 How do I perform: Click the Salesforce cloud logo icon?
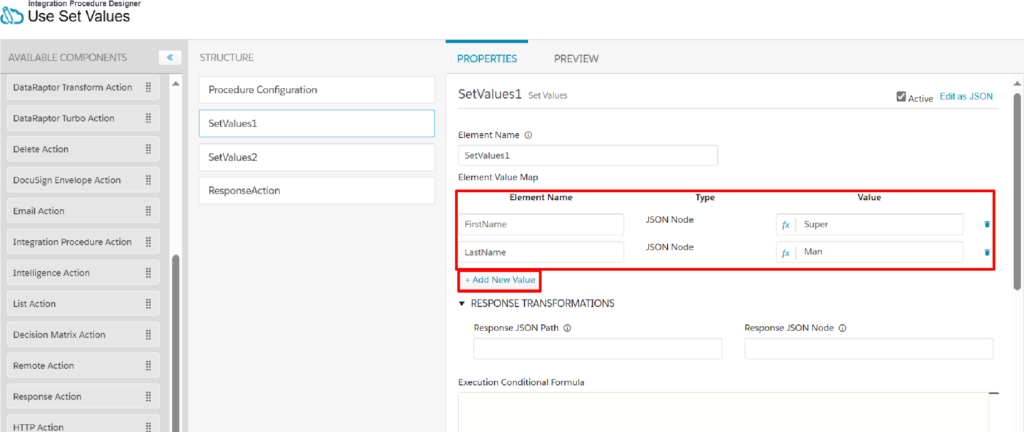click(x=12, y=16)
